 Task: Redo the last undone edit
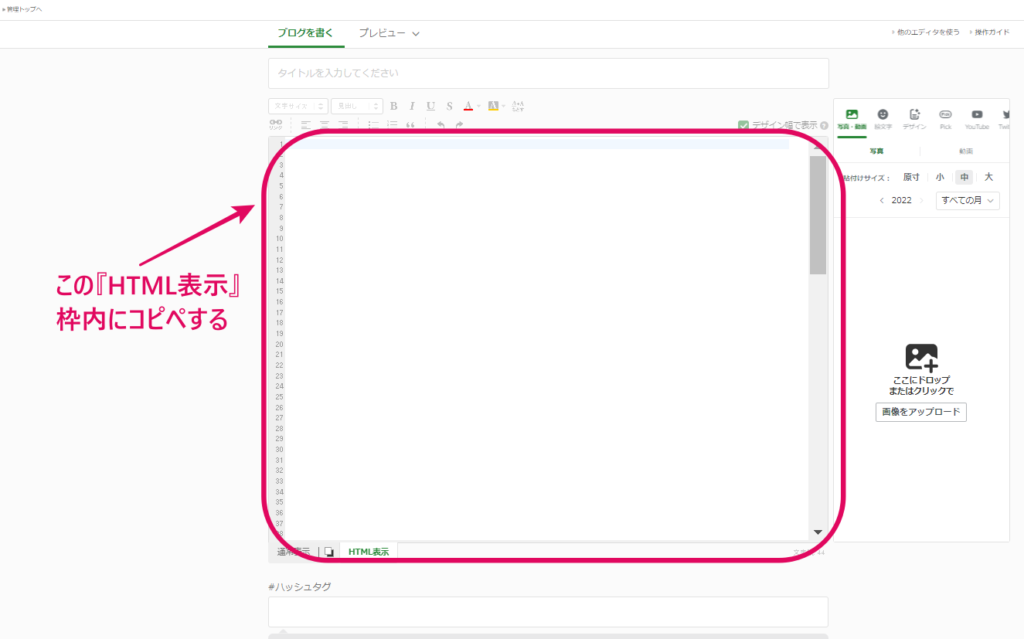(x=459, y=124)
